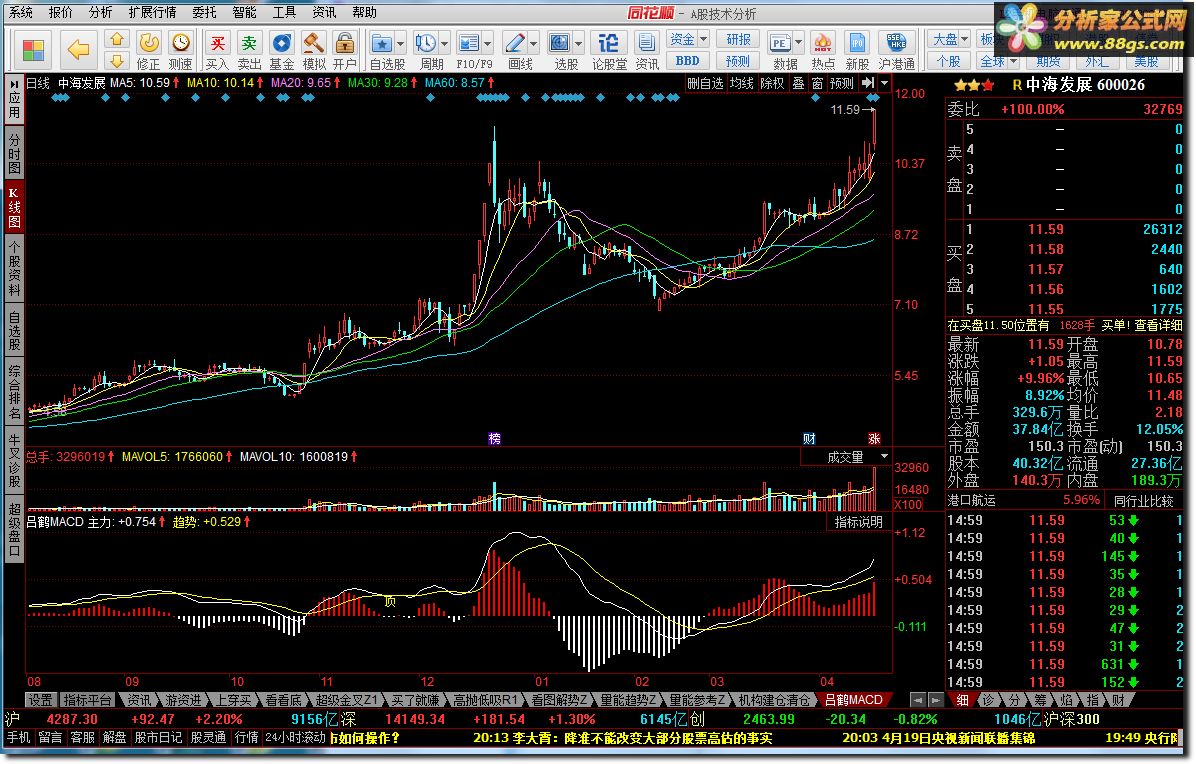Expand the 画线 dropdown arrow
This screenshot has width=1196, height=764.
(533, 43)
